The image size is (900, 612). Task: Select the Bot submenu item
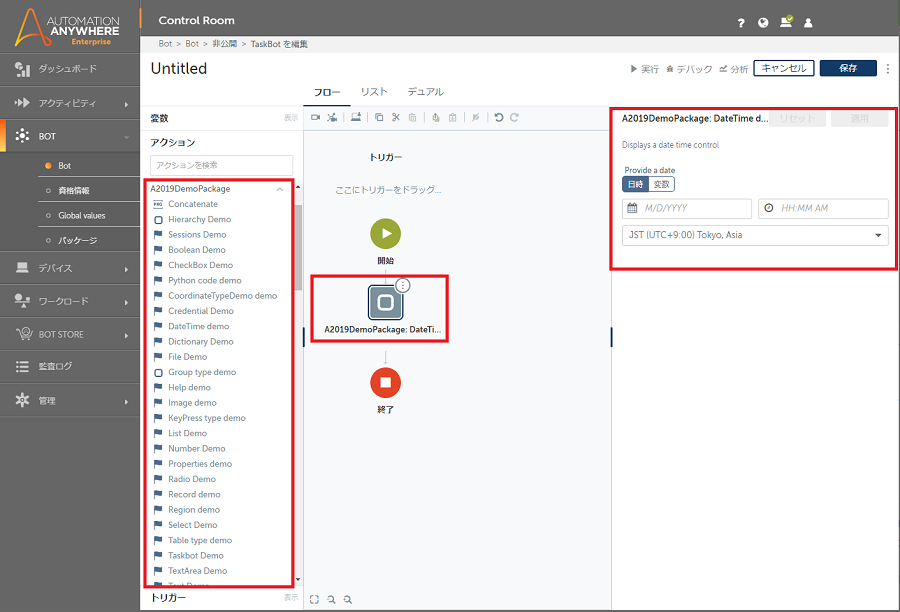click(64, 165)
